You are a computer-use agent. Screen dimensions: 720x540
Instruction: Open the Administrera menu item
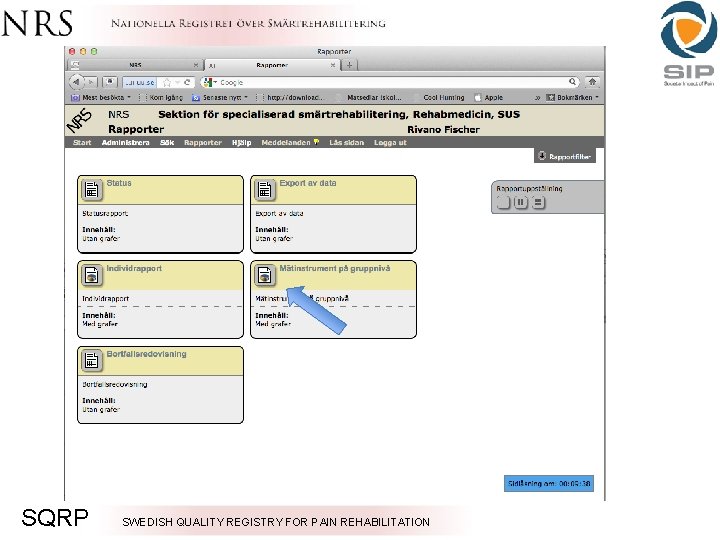tap(125, 142)
